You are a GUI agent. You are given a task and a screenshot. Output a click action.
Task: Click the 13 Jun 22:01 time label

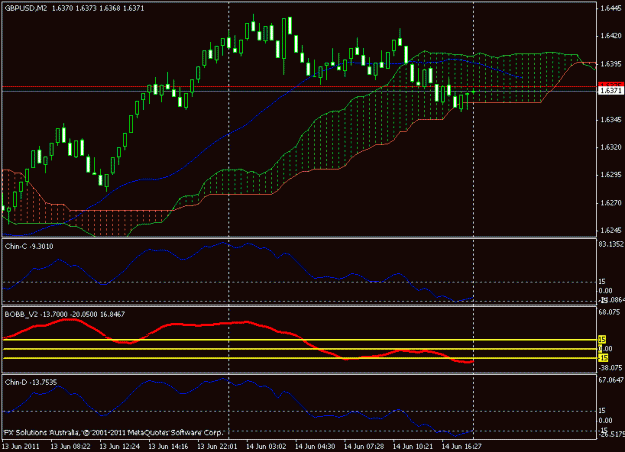pos(218,446)
